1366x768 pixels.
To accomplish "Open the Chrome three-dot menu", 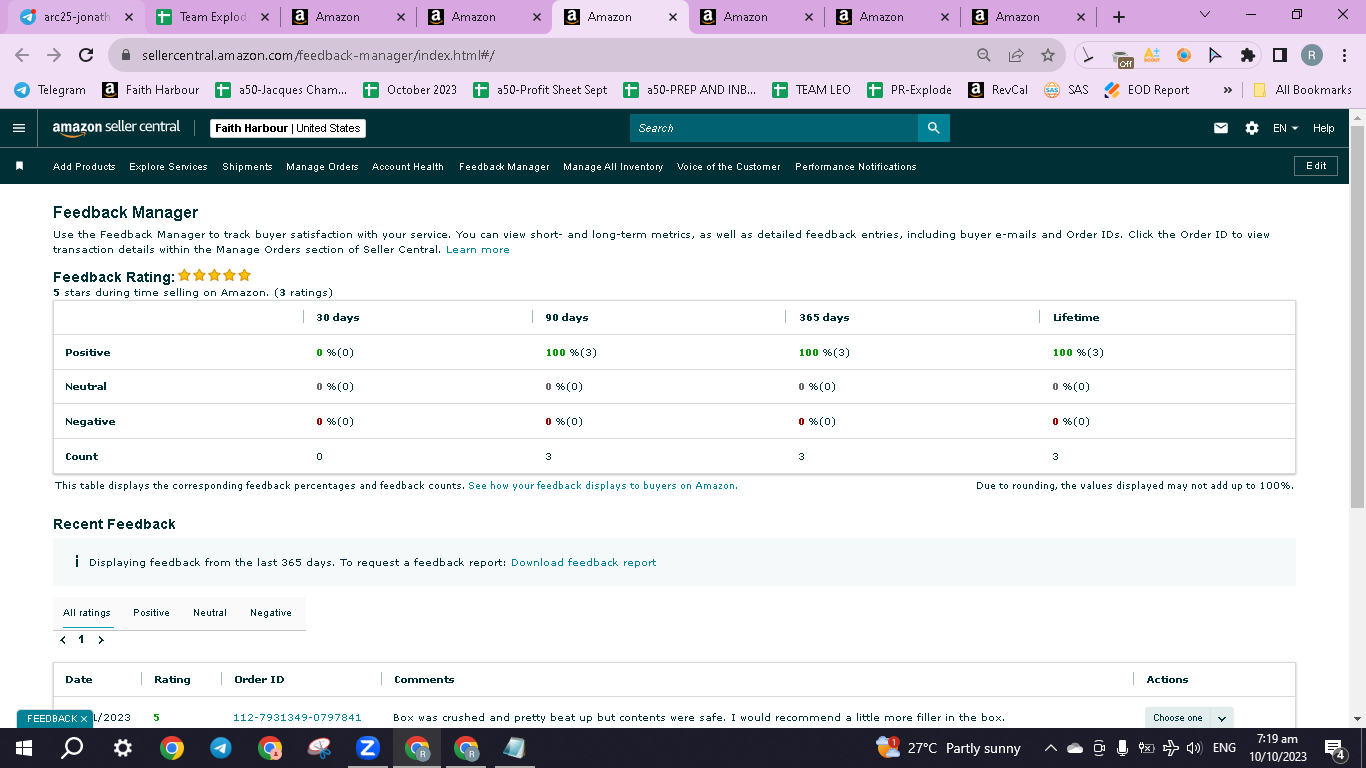I will pos(1345,55).
